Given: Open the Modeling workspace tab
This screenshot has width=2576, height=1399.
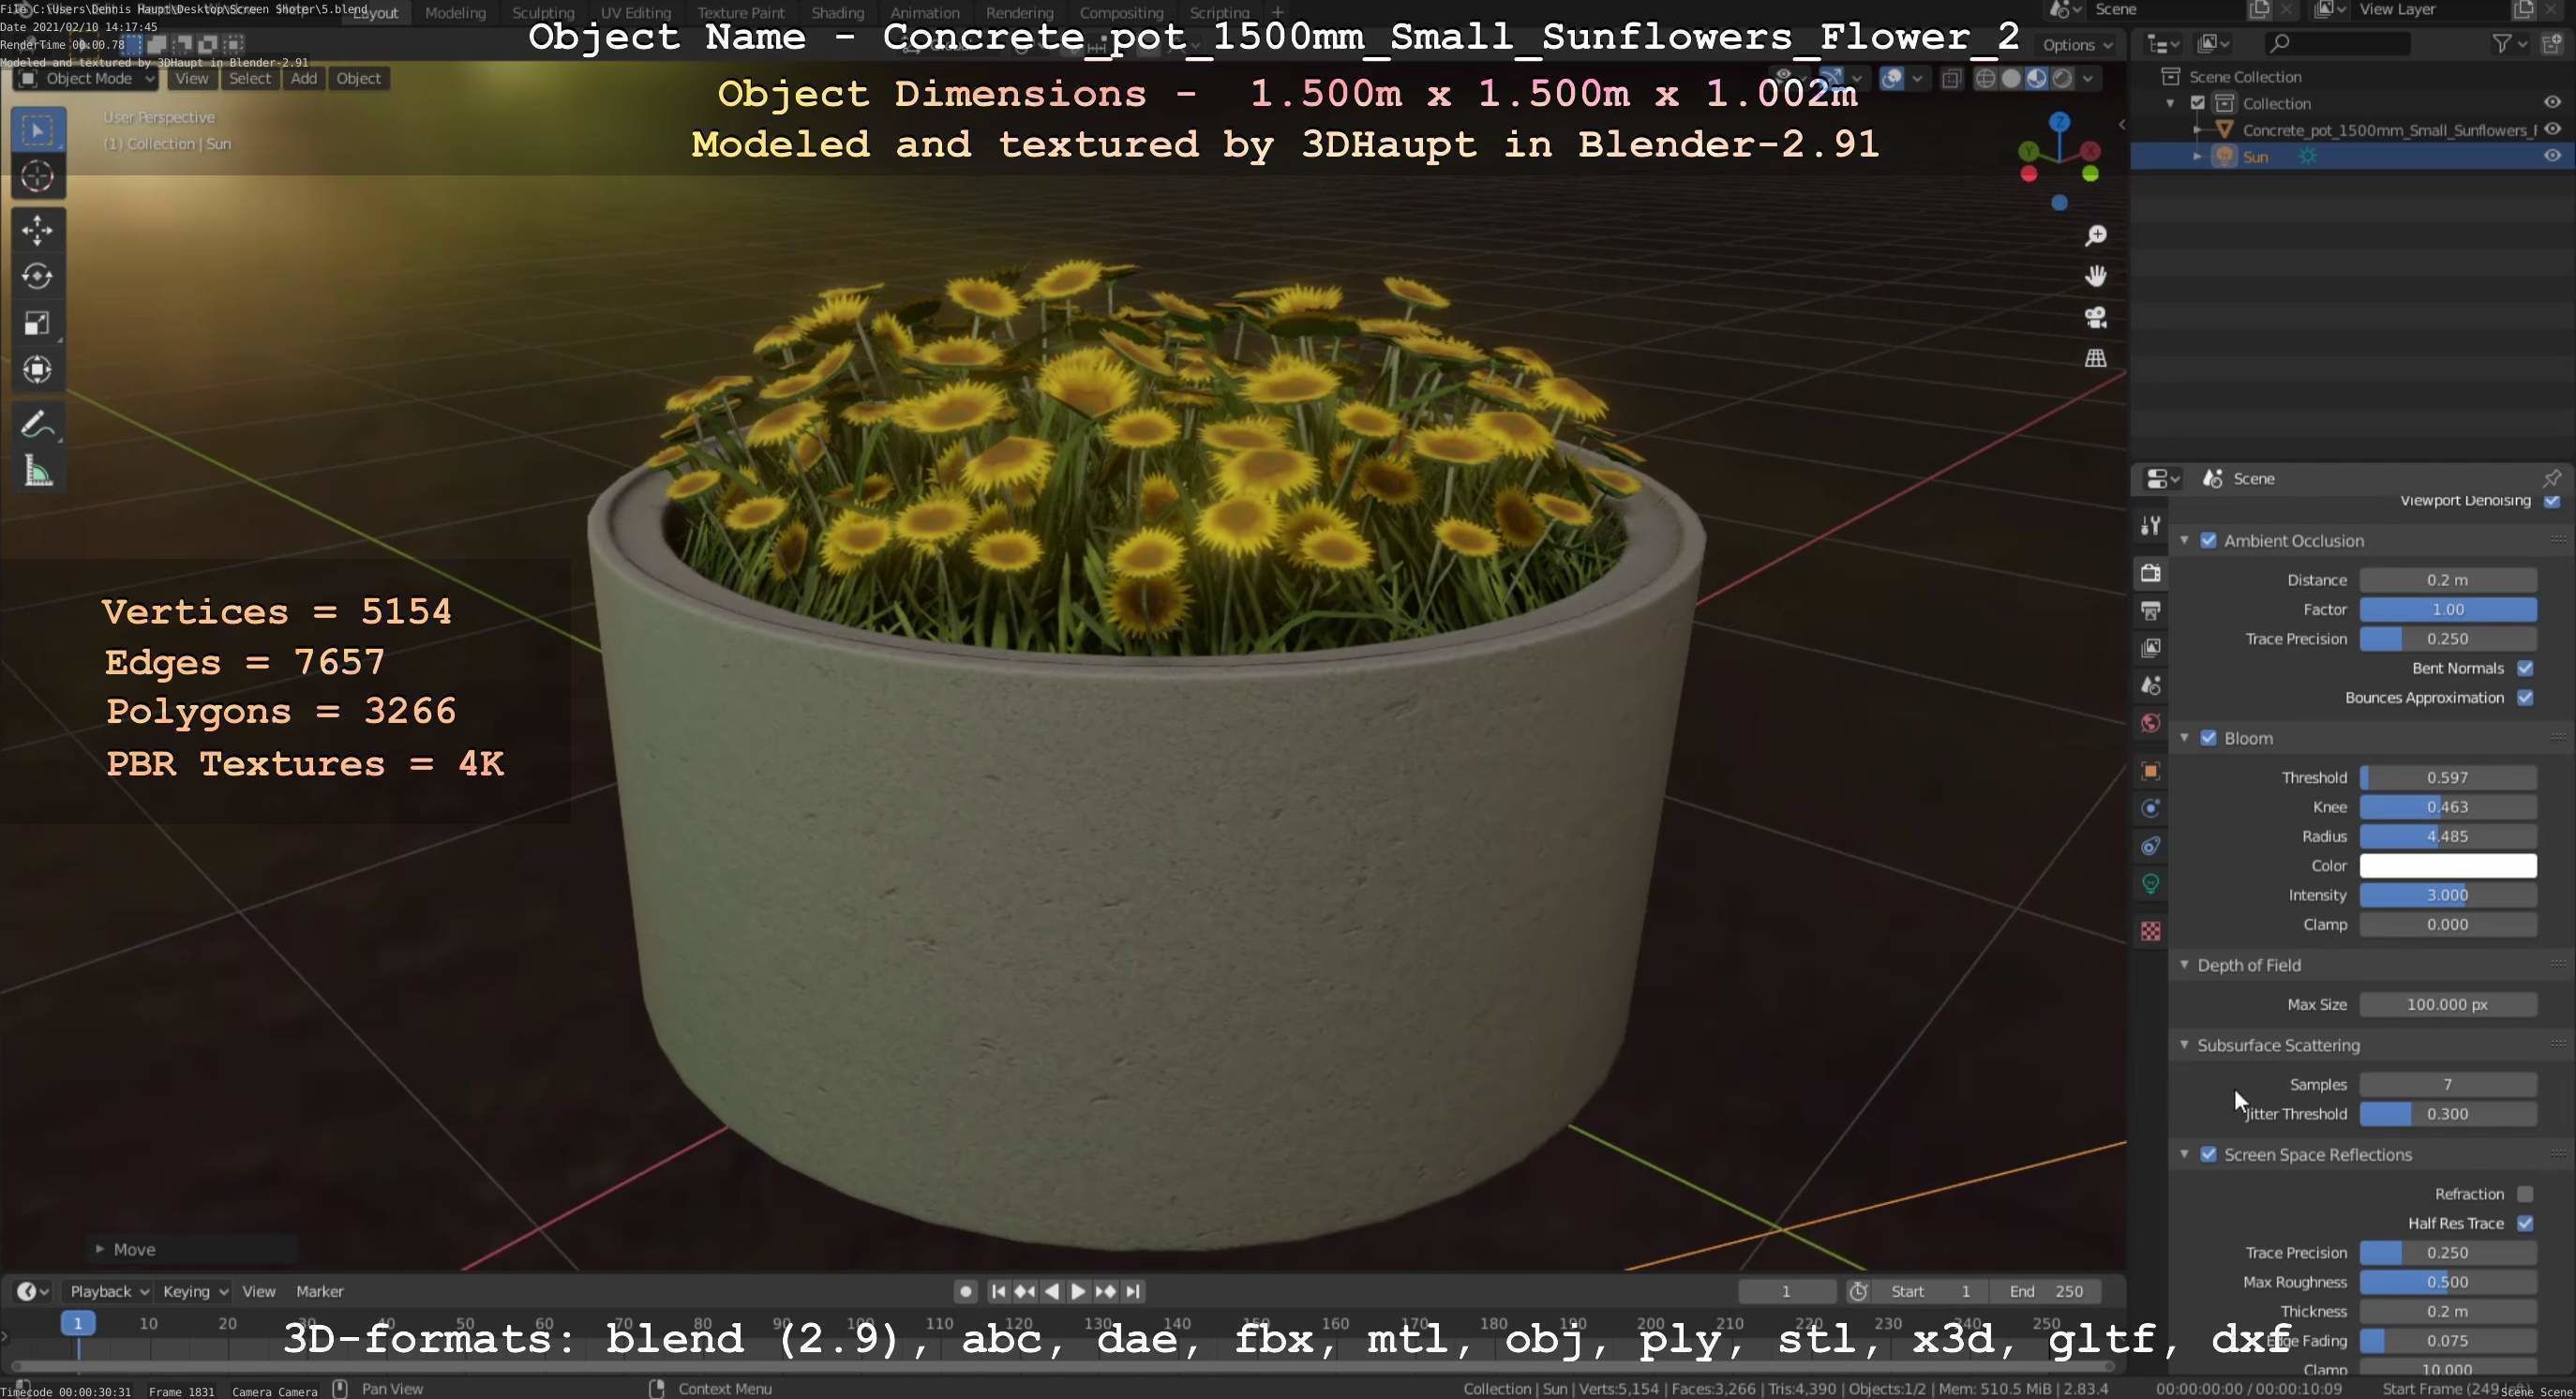Looking at the screenshot, I should pos(455,13).
